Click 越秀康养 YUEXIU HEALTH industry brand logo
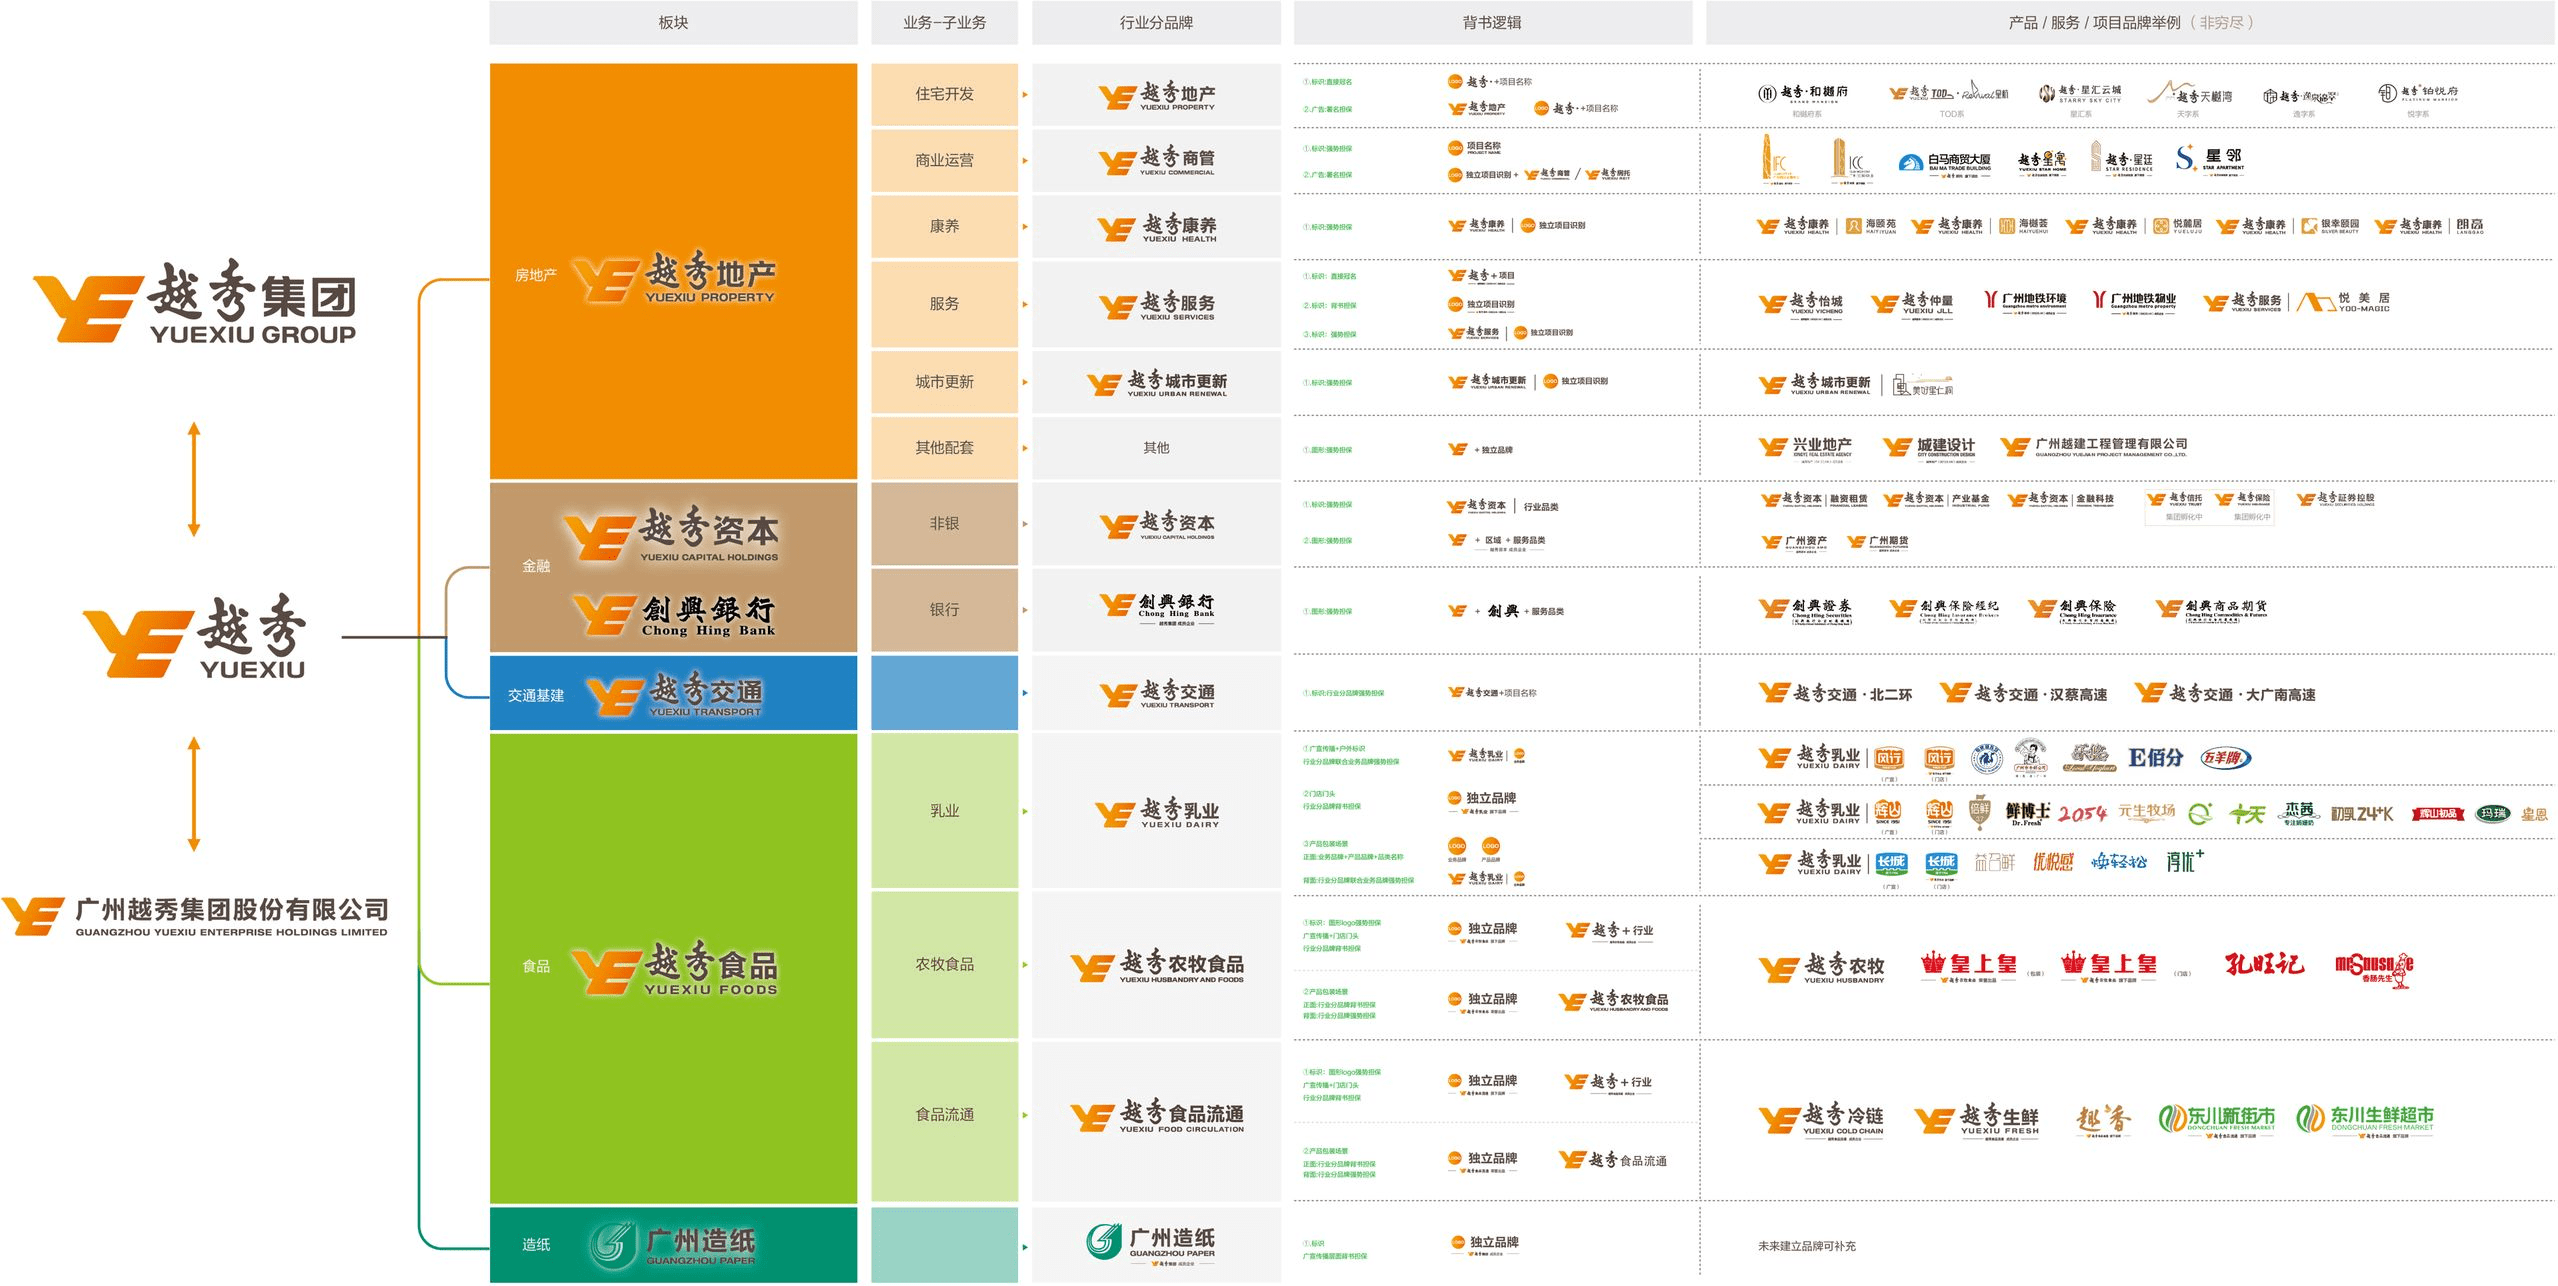Image resolution: width=2558 pixels, height=1286 pixels. tap(1157, 227)
